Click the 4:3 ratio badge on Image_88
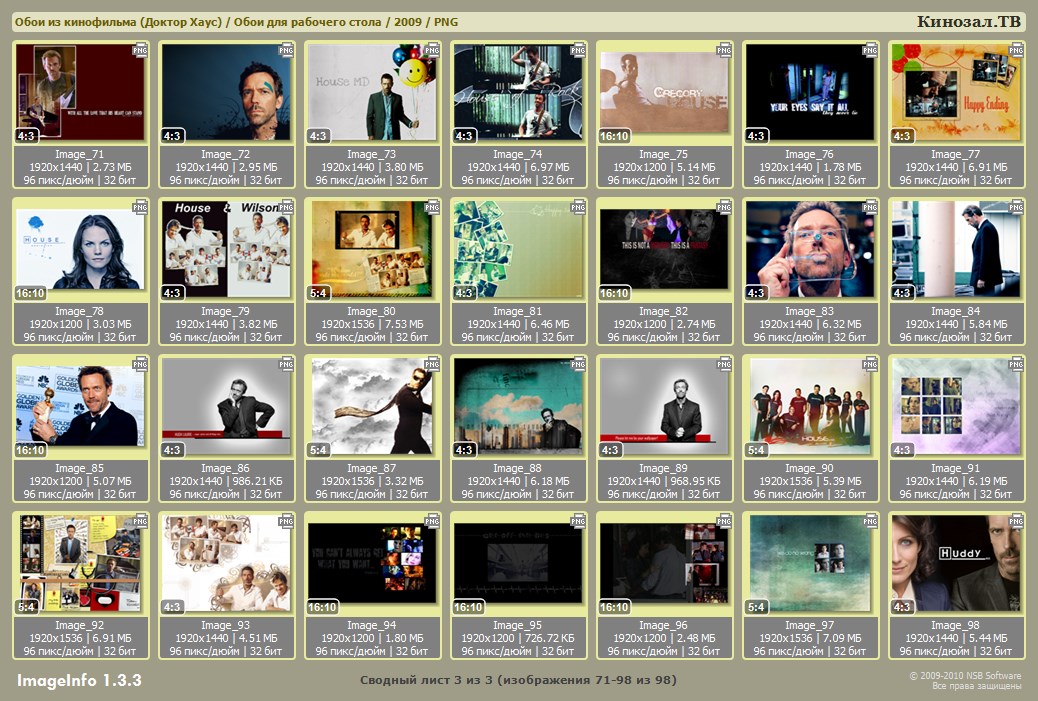 [464, 450]
